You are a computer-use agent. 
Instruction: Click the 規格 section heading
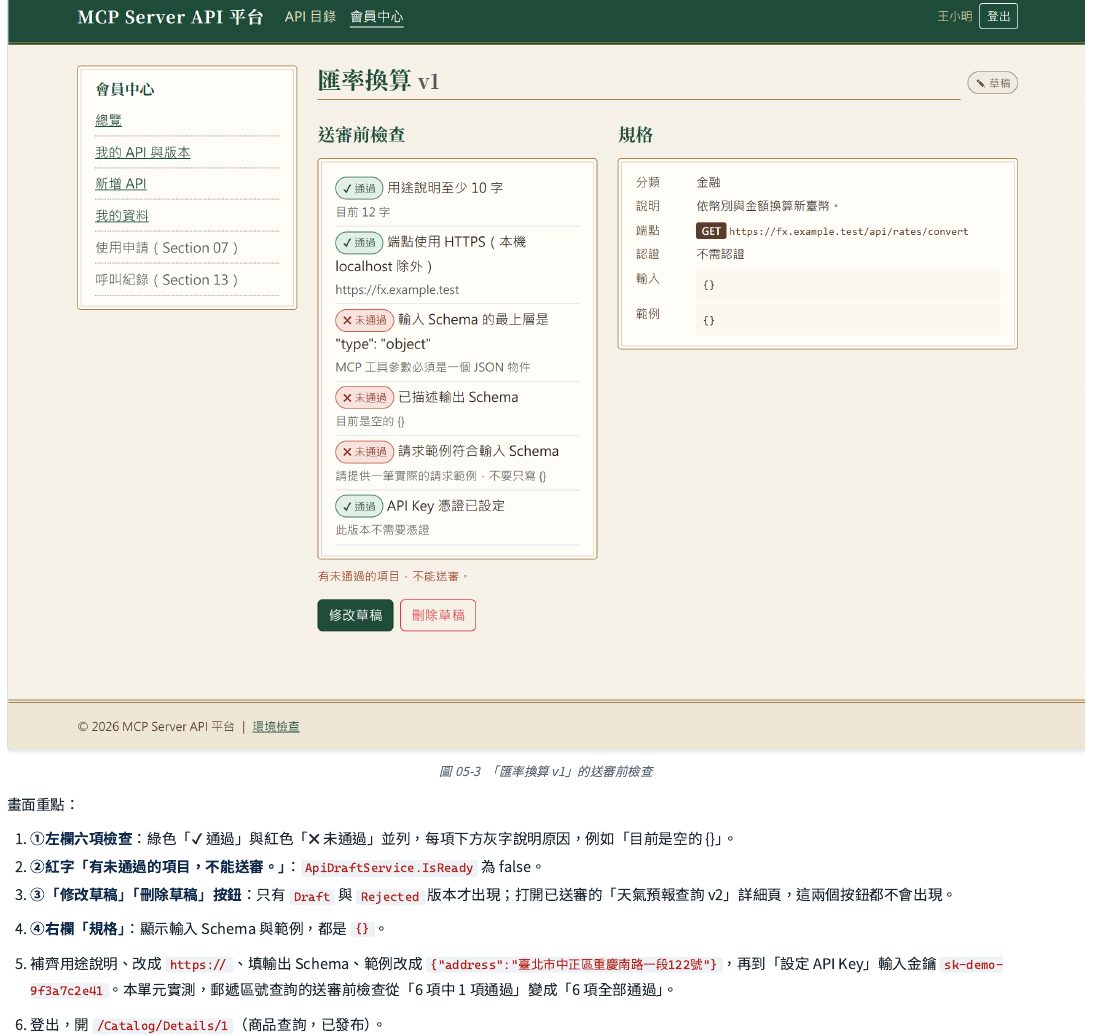tap(636, 135)
